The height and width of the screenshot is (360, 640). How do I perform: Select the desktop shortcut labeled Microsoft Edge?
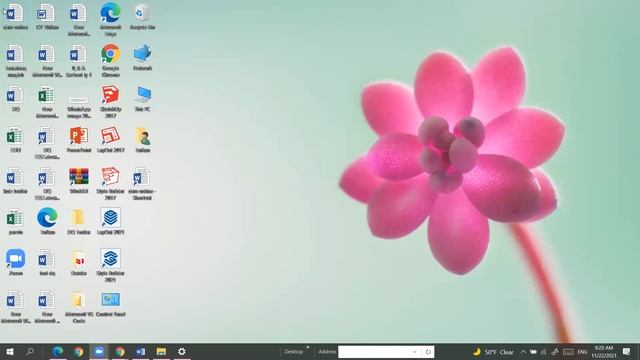(111, 20)
